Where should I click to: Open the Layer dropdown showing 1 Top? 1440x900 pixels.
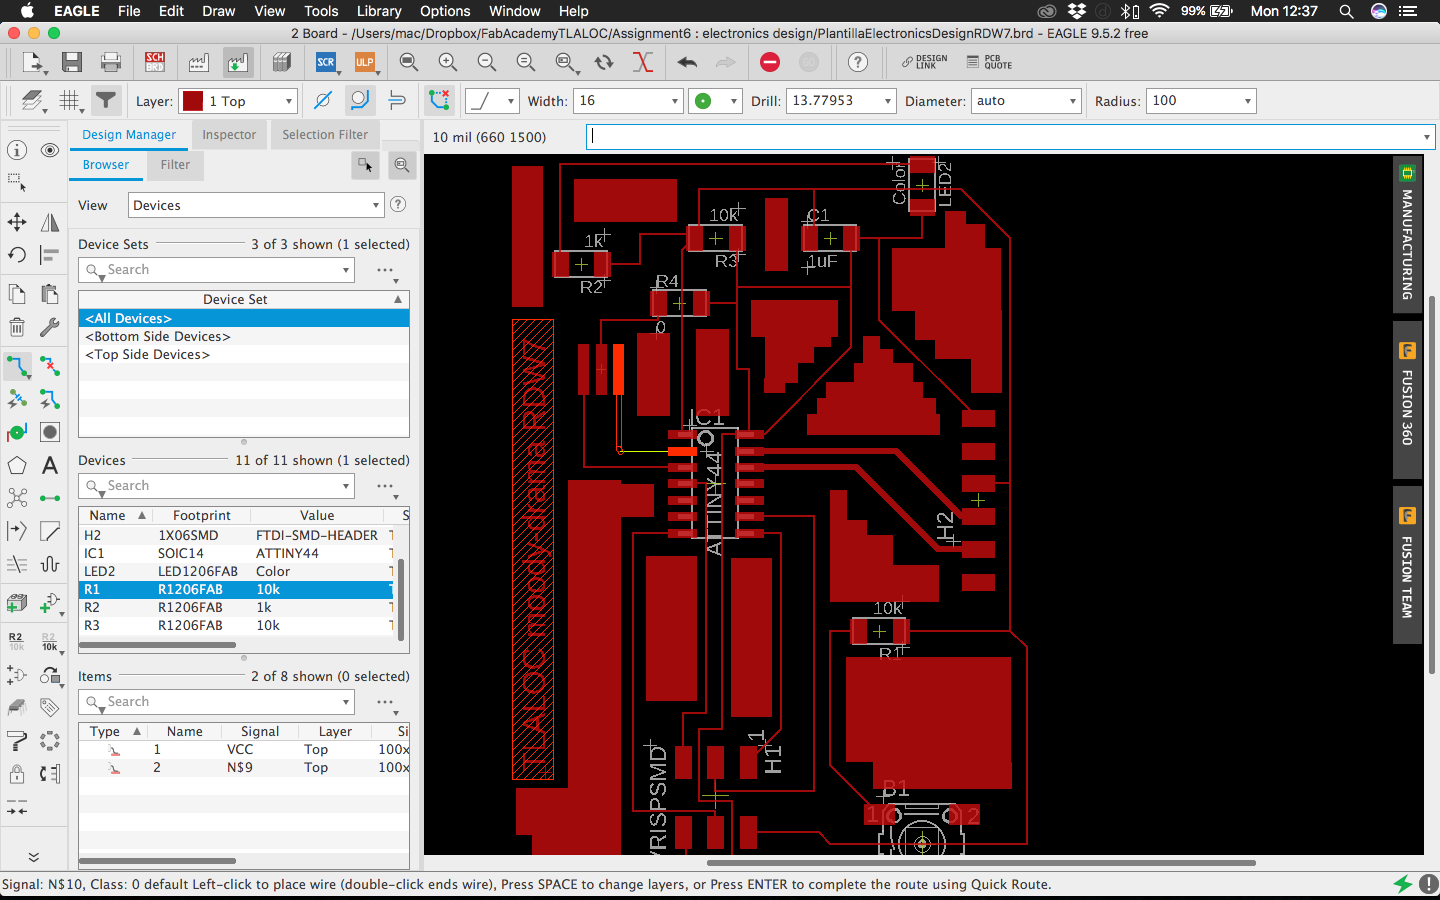pos(238,101)
